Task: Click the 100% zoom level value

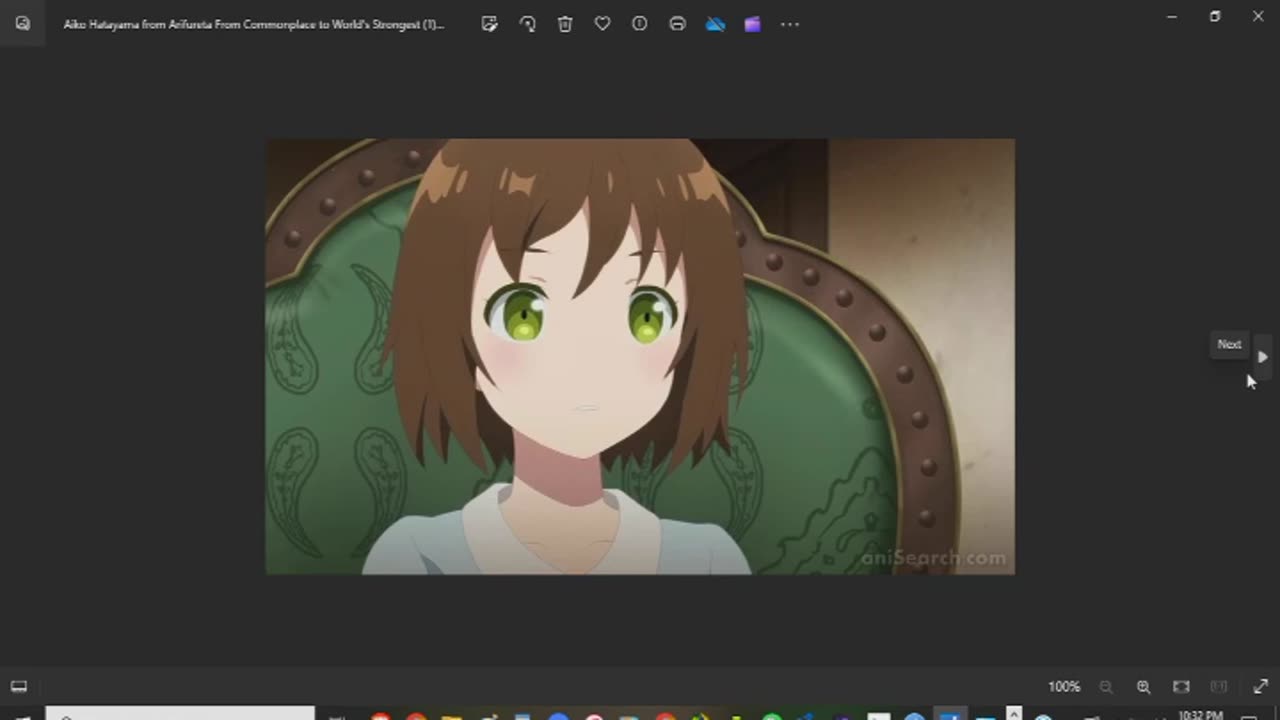Action: tap(1064, 687)
